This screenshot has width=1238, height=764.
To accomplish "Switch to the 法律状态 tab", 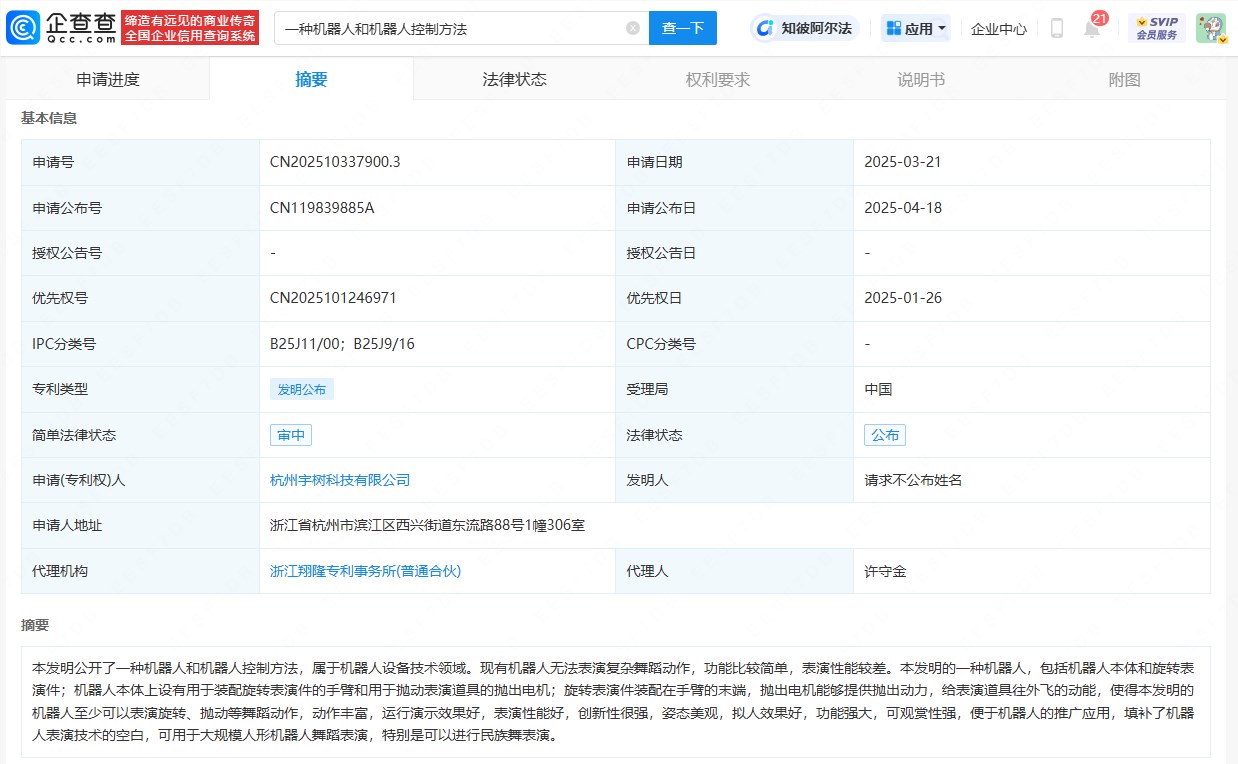I will 513,78.
